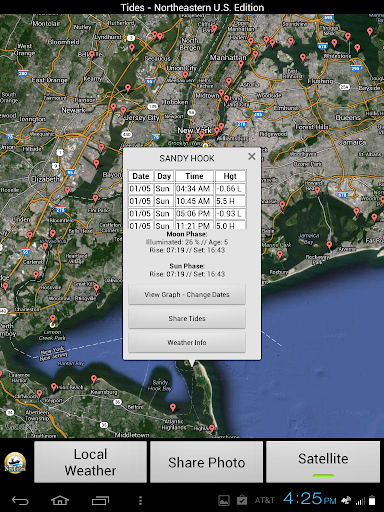This screenshot has width=384, height=512.
Task: Tap the Hgt column header
Action: [x=230, y=176]
